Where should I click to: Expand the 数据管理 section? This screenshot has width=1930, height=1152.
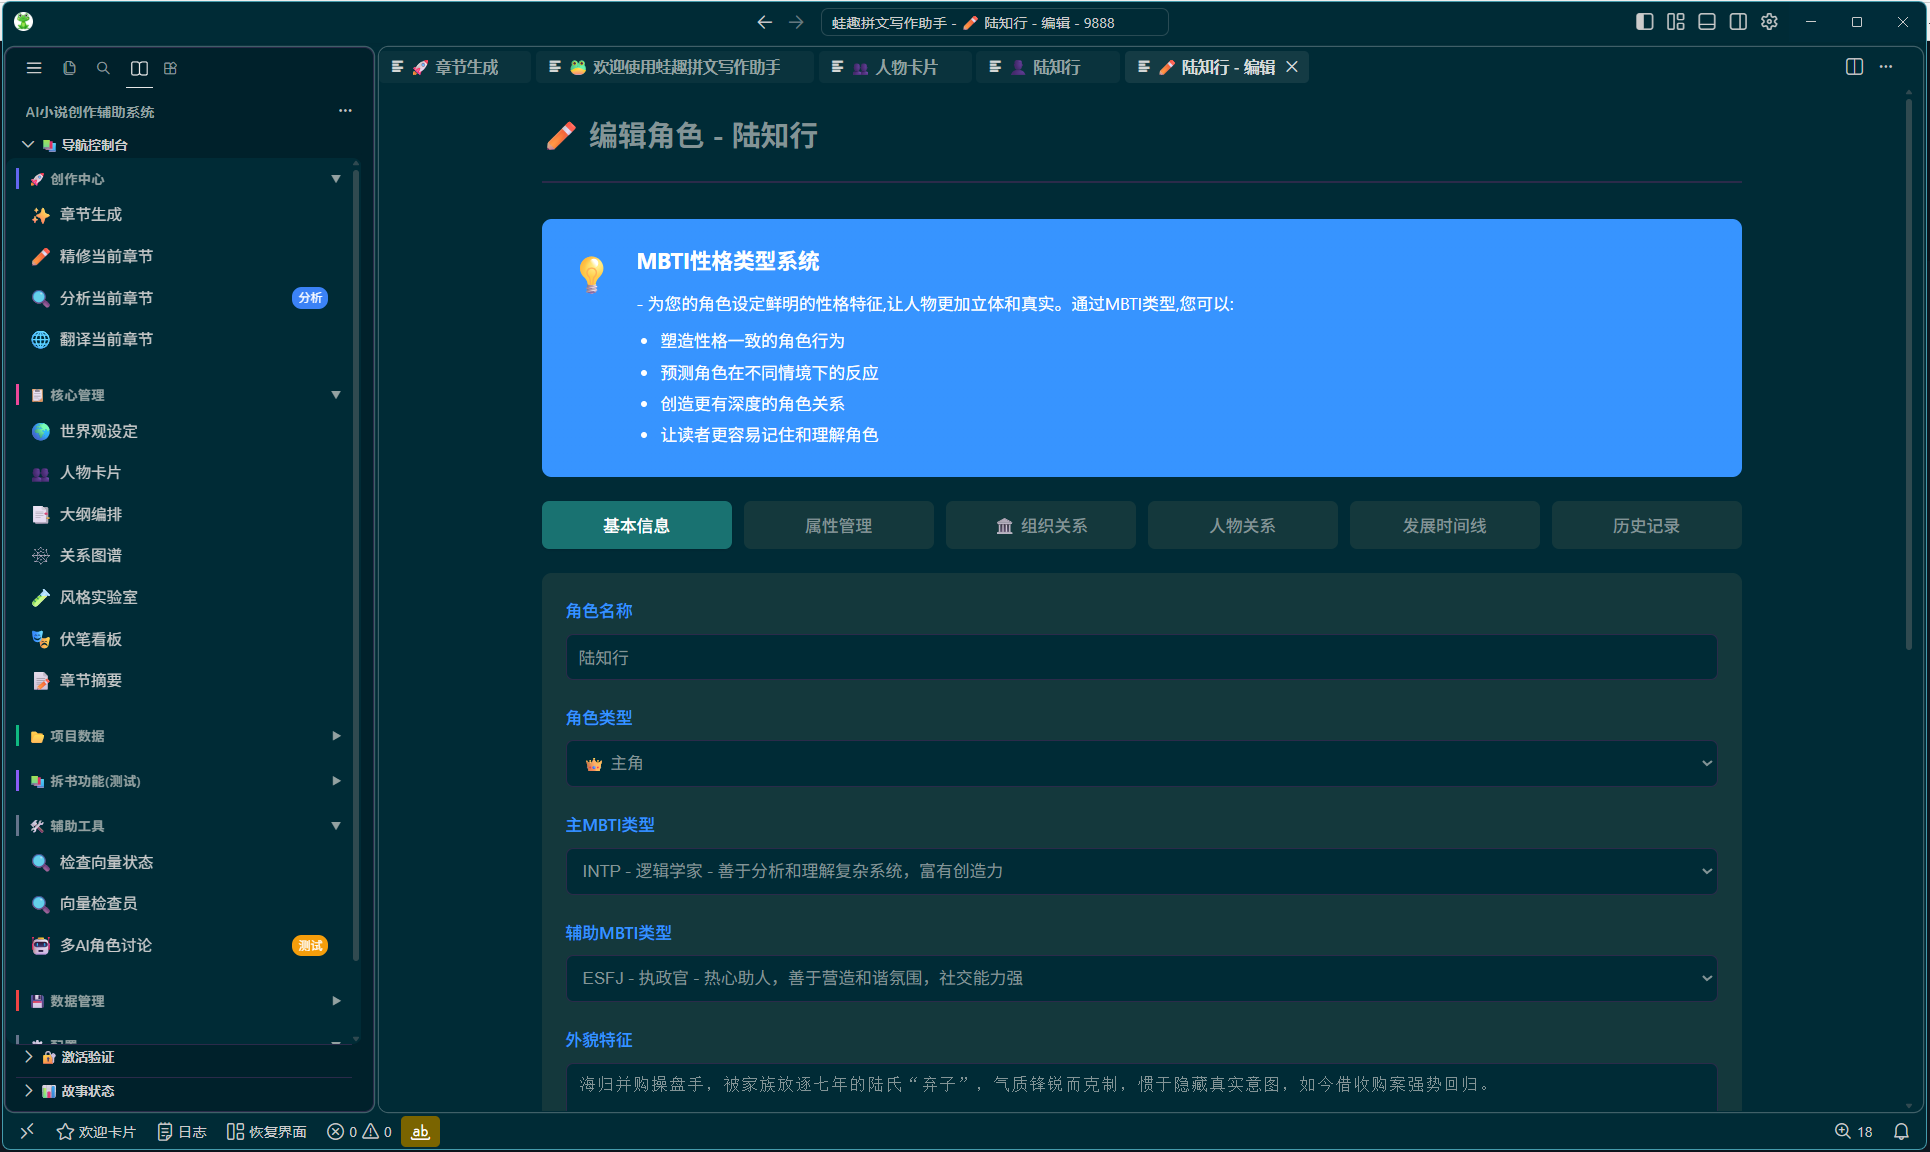[x=185, y=1001]
